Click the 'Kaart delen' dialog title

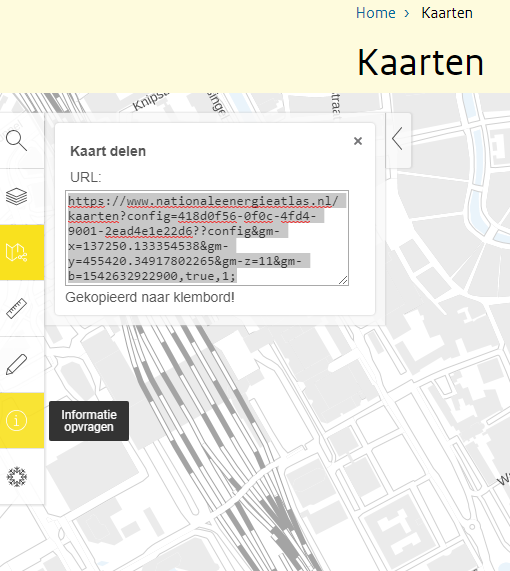[x=108, y=151]
